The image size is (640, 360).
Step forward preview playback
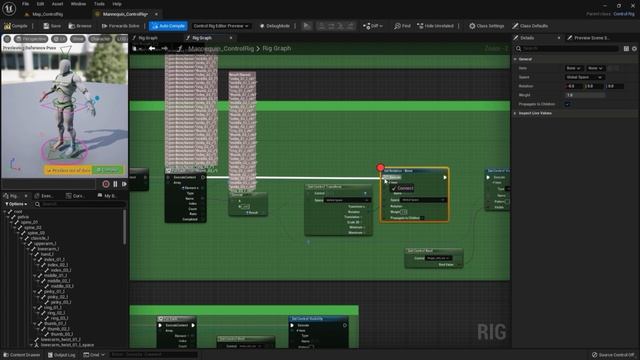click(x=124, y=184)
